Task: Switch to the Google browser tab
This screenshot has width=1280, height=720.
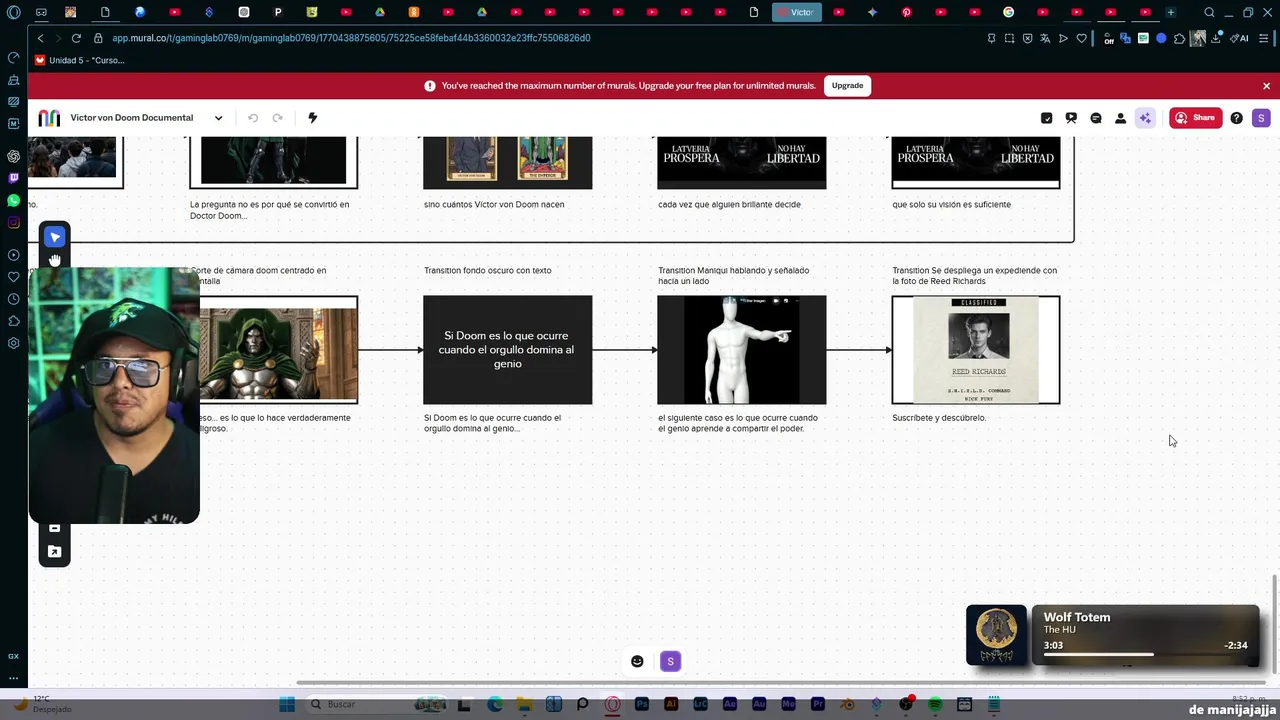Action: 1009,12
